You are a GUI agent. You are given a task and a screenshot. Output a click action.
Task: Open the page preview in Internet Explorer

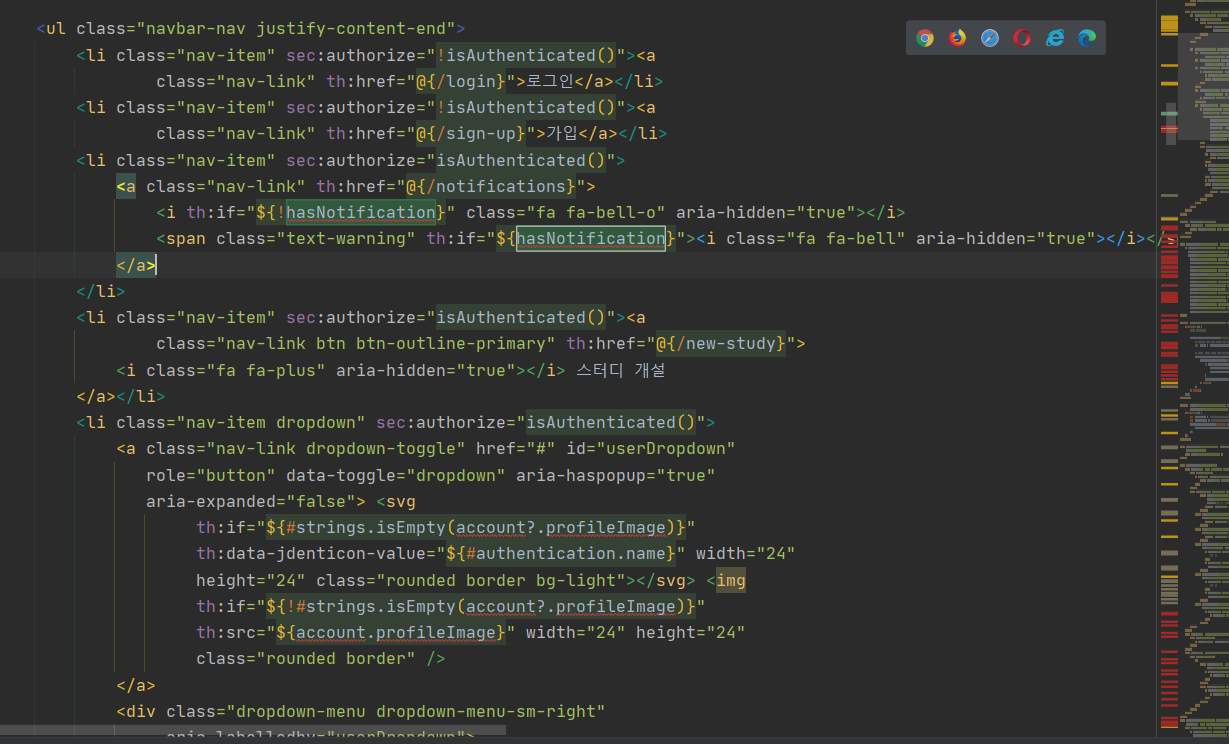coord(1055,38)
